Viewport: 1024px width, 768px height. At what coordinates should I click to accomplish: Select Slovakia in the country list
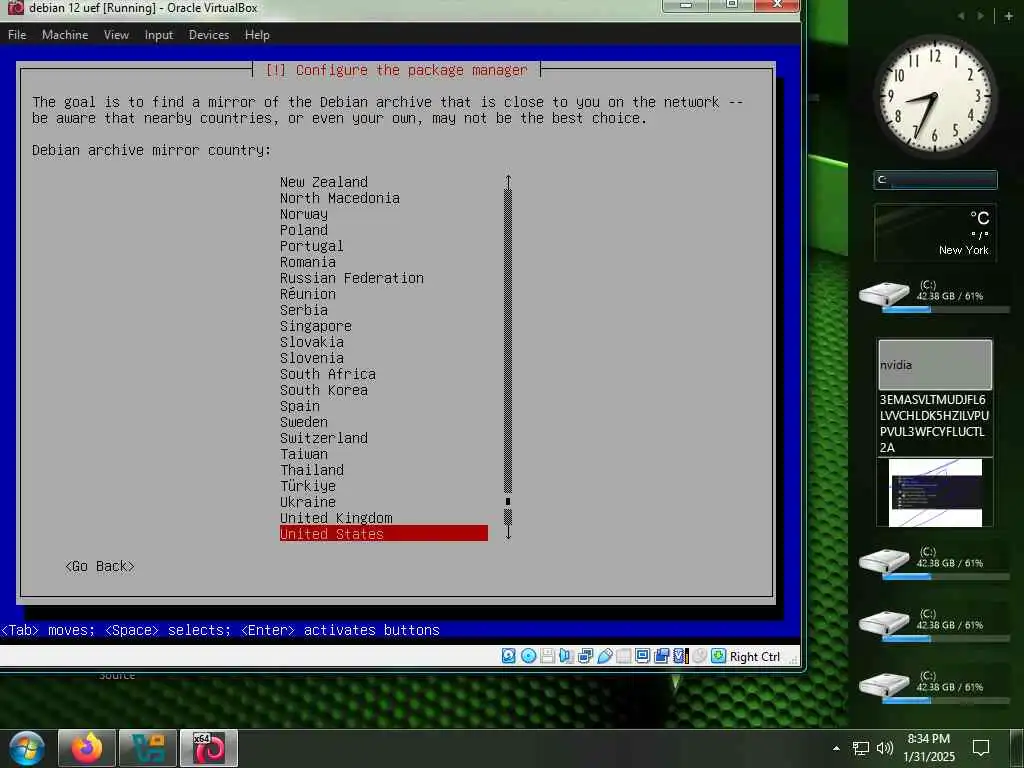tap(312, 342)
